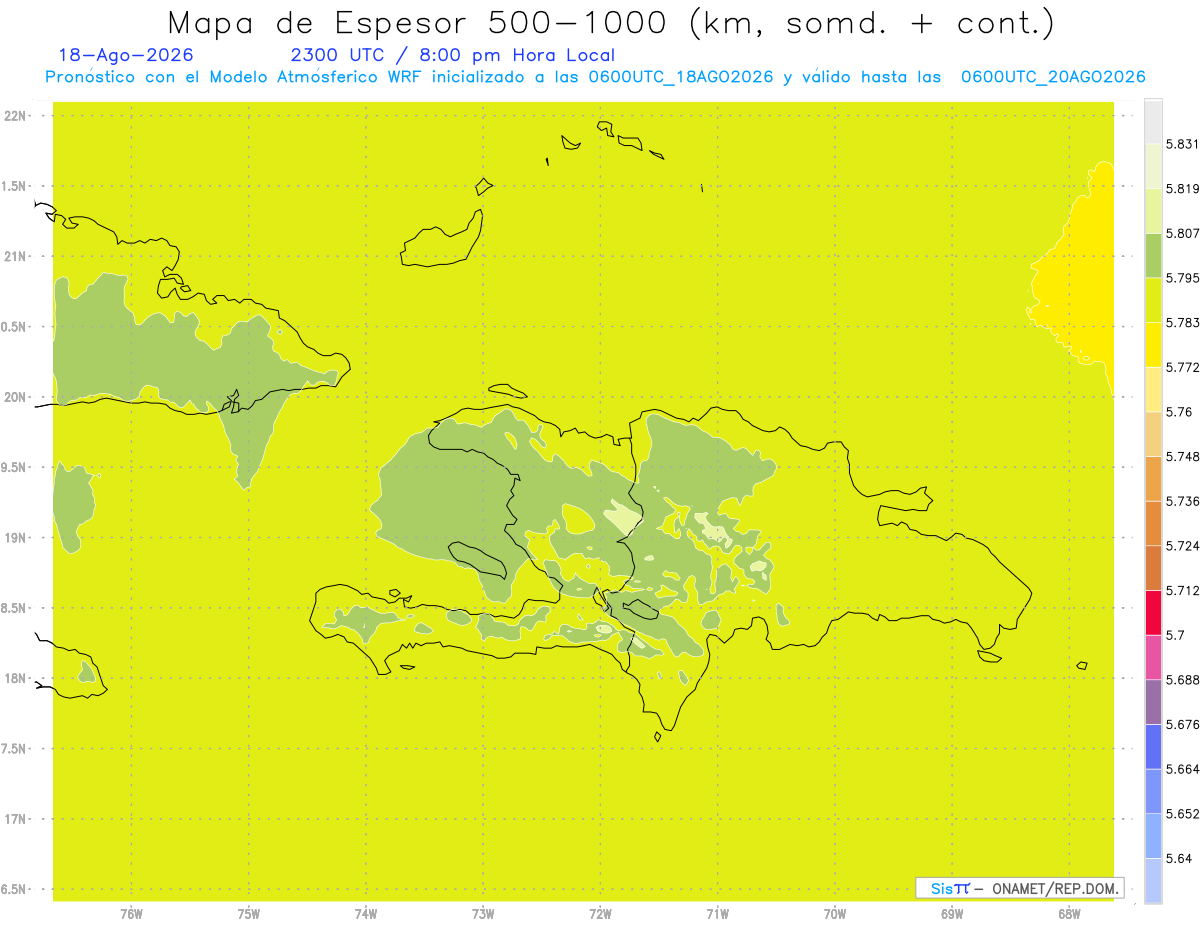Select the blue legend swatch between 5.664 and 5.676
The image size is (1200, 927).
[x=1153, y=746]
